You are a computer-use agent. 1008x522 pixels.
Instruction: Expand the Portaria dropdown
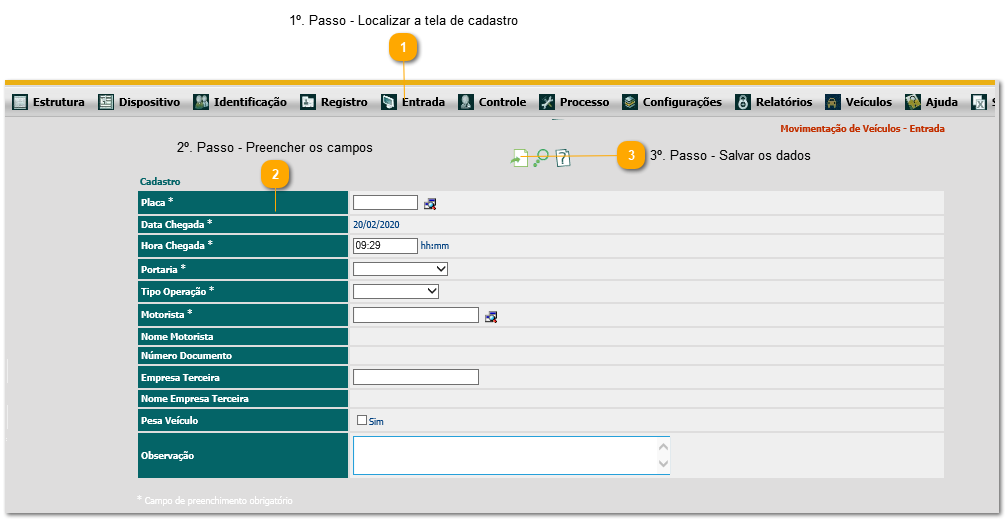[400, 269]
